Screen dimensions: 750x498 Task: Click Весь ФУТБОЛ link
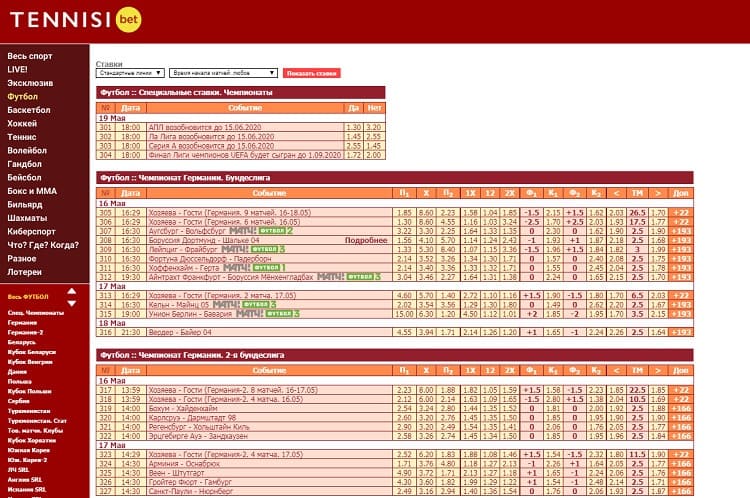tap(28, 297)
